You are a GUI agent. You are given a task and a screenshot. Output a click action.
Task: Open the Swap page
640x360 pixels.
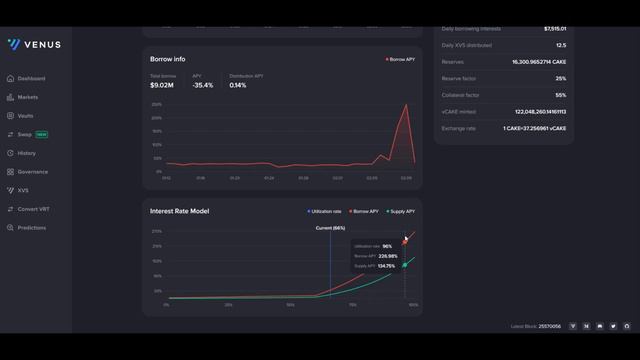pyautogui.click(x=24, y=134)
